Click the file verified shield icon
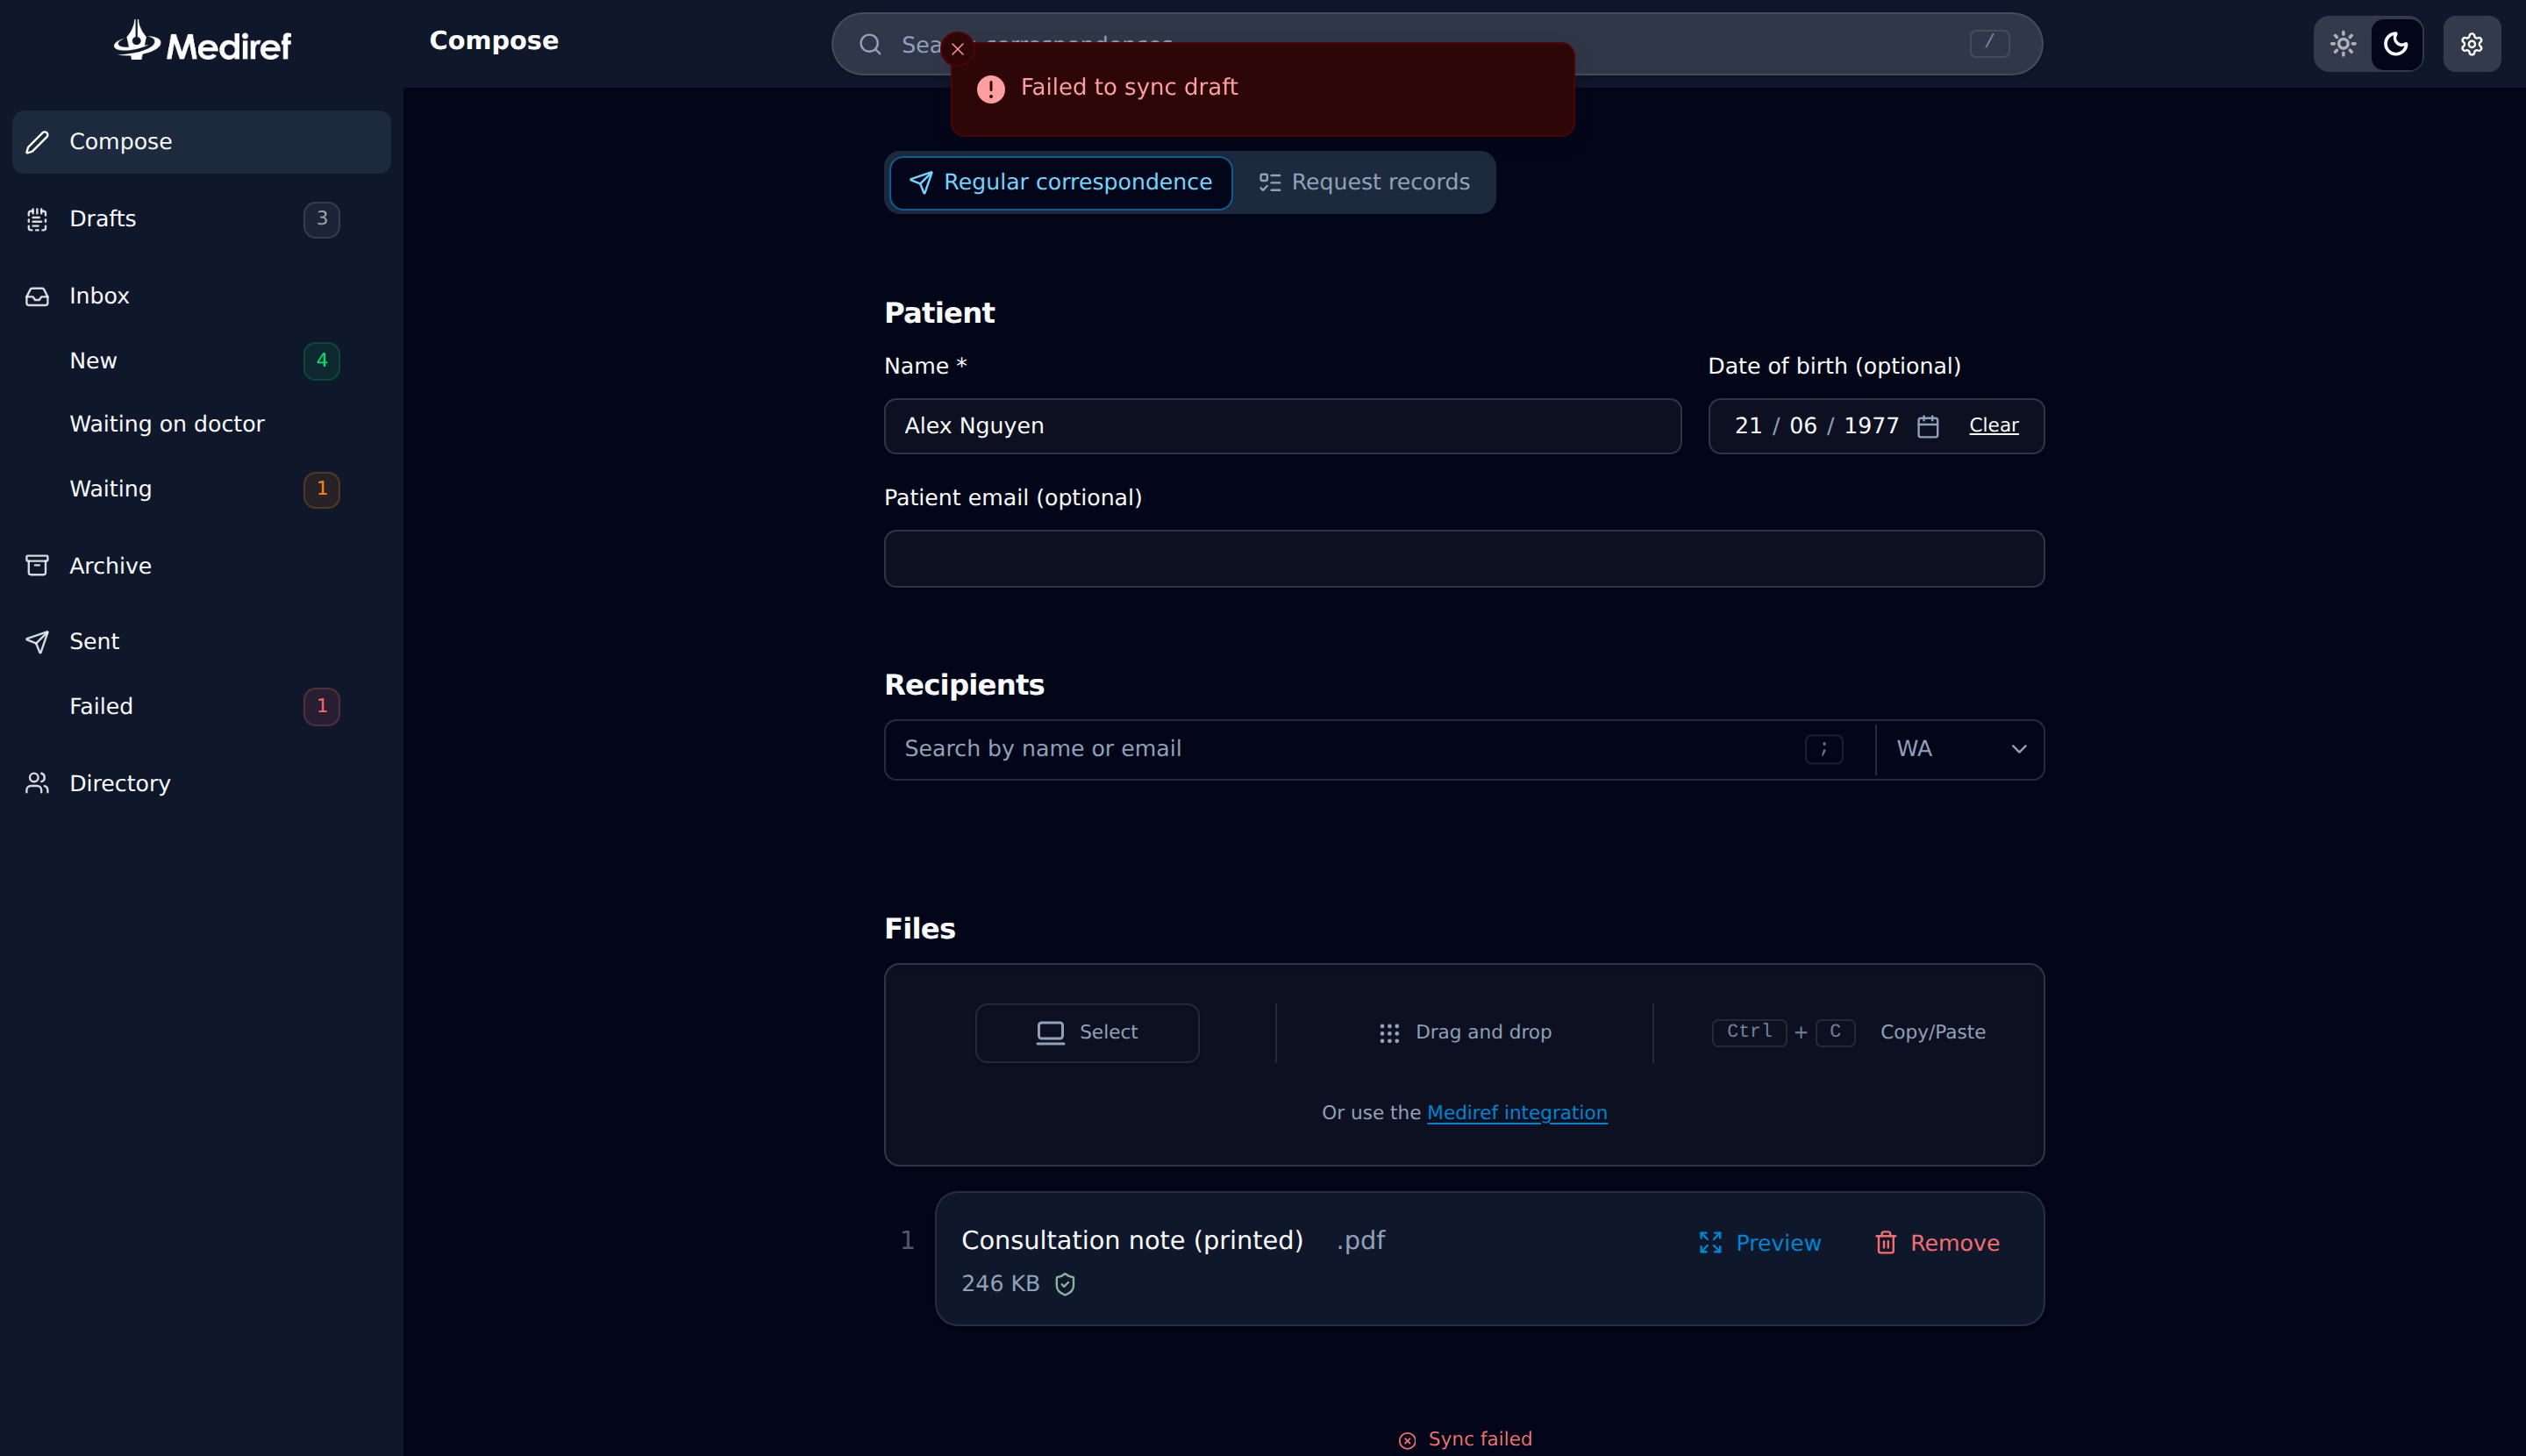Viewport: 2526px width, 1456px height. [1065, 1284]
